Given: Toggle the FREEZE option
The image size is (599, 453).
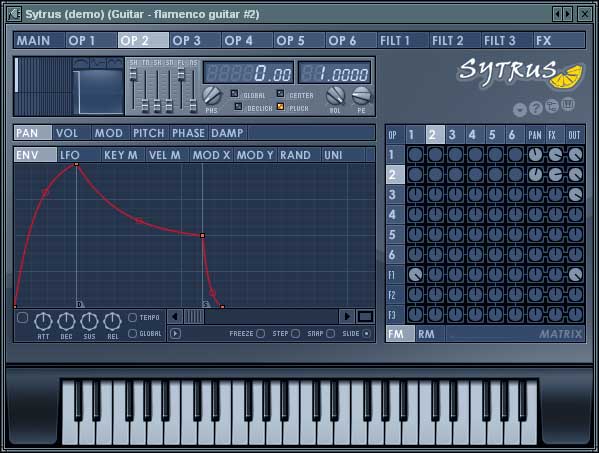Looking at the screenshot, I should [261, 333].
